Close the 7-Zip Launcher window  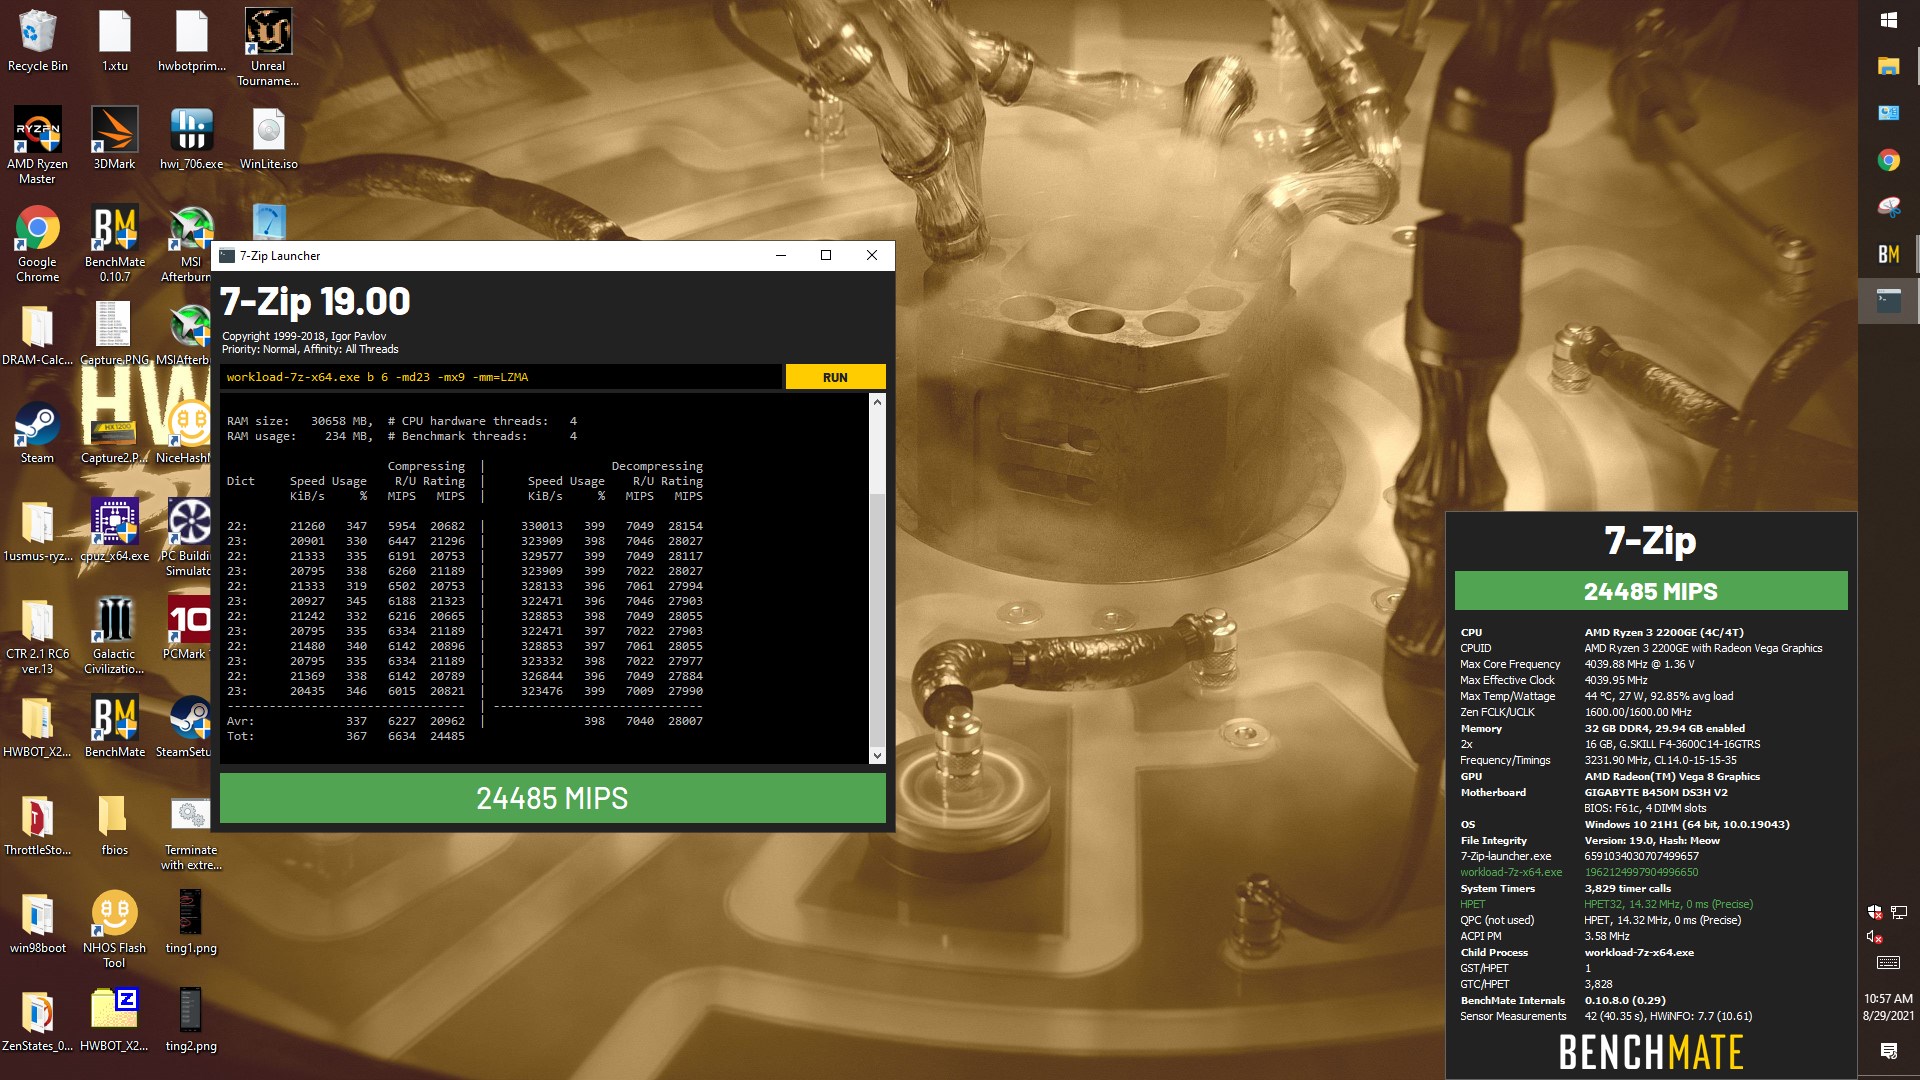pos(872,255)
